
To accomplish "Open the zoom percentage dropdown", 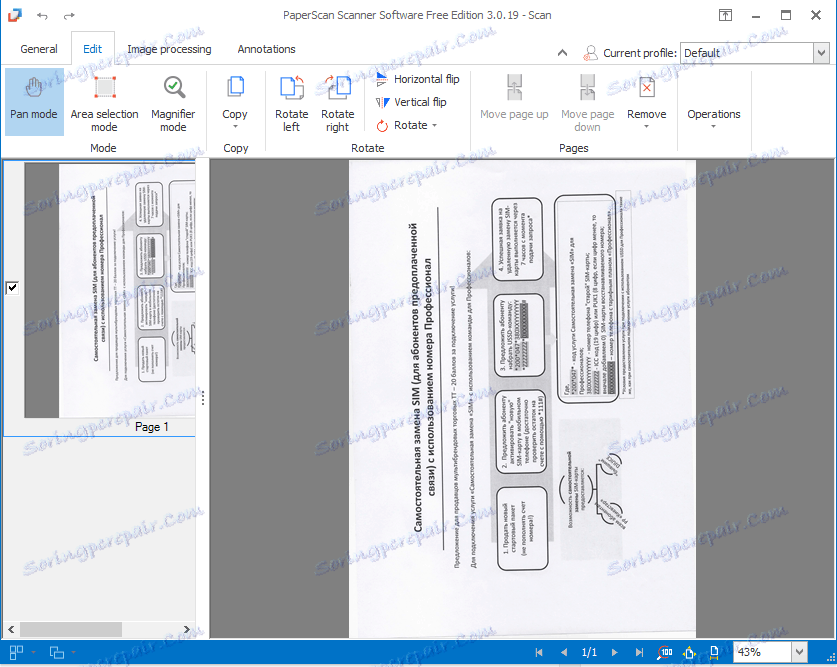I will pyautogui.click(x=799, y=652).
